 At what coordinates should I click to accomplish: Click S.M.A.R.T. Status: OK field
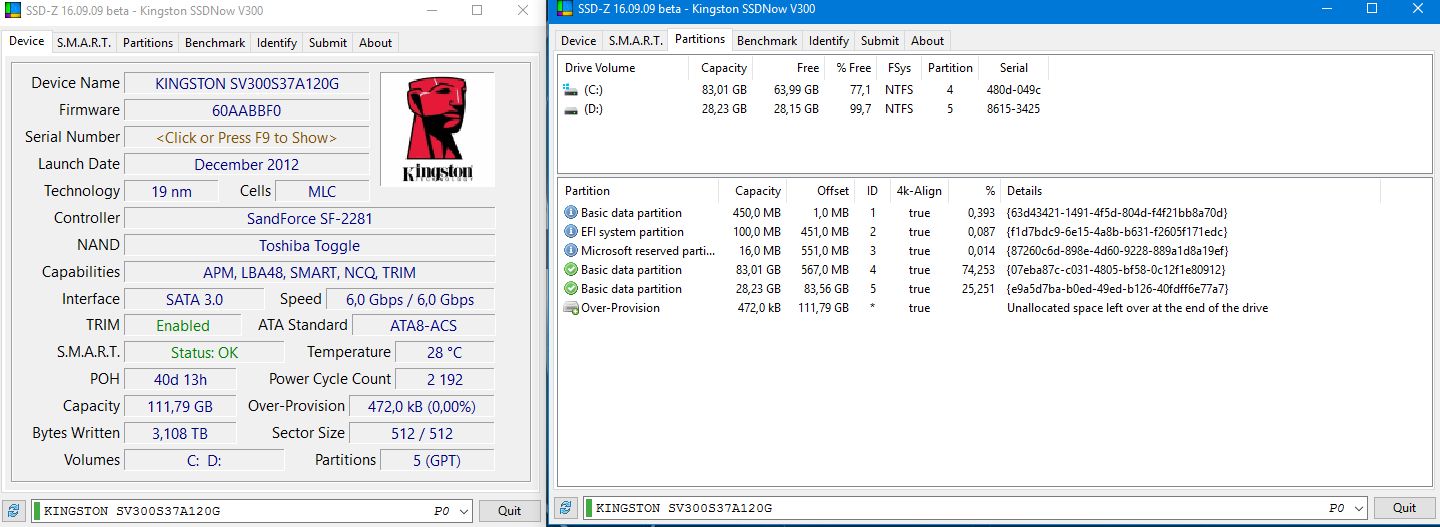pos(205,352)
